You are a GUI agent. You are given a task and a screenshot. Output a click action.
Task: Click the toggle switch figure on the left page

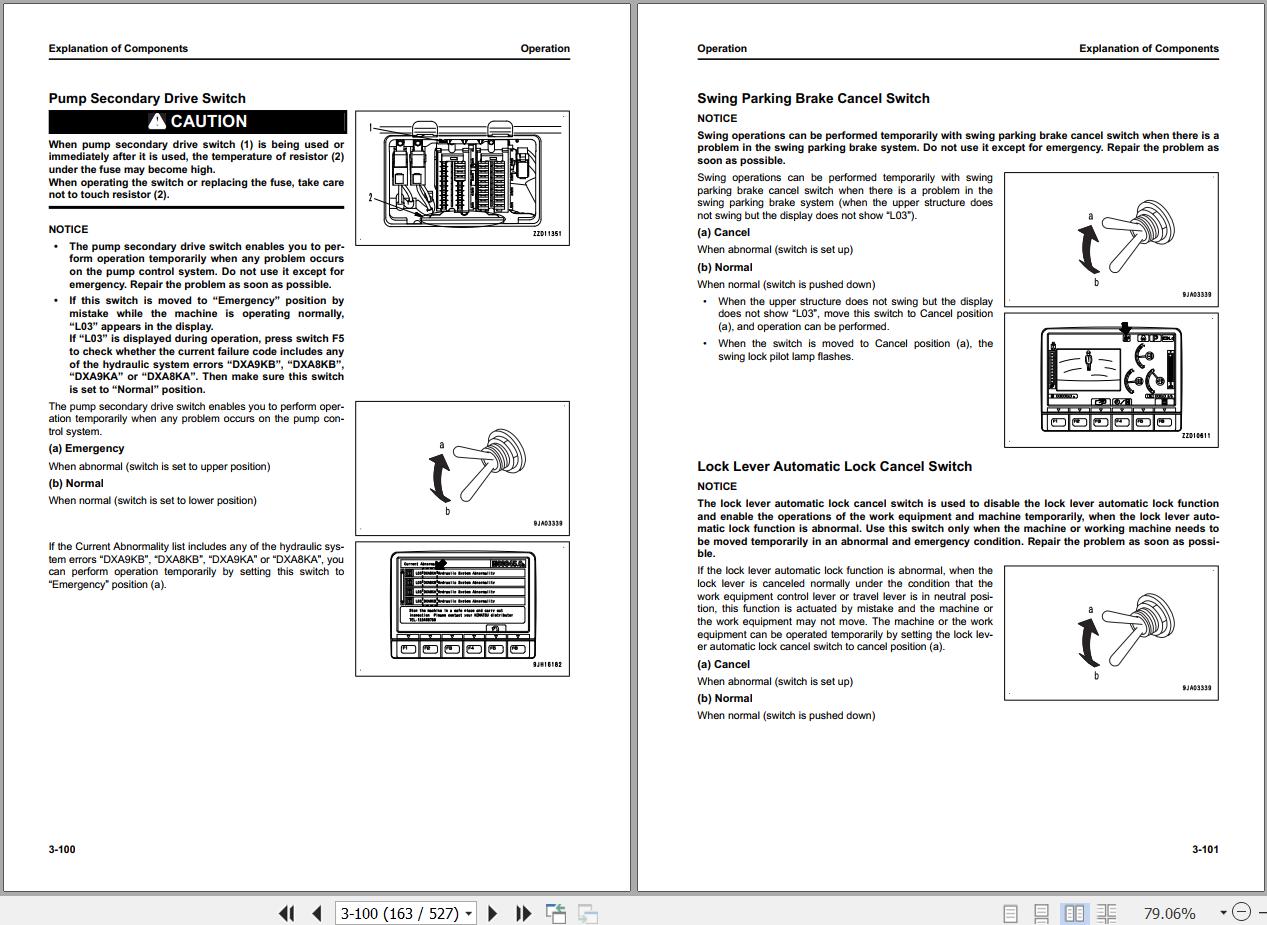[x=462, y=468]
